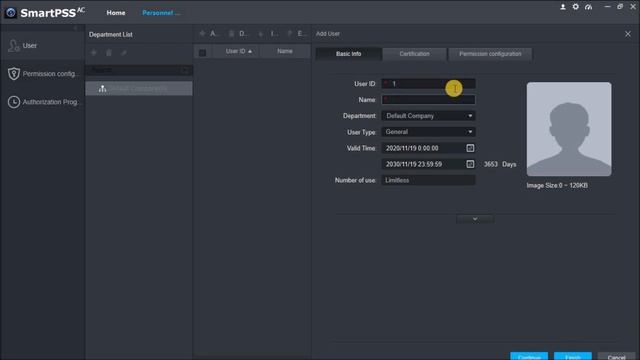
Task: Click the Import toolbar button
Action: pos(268,33)
